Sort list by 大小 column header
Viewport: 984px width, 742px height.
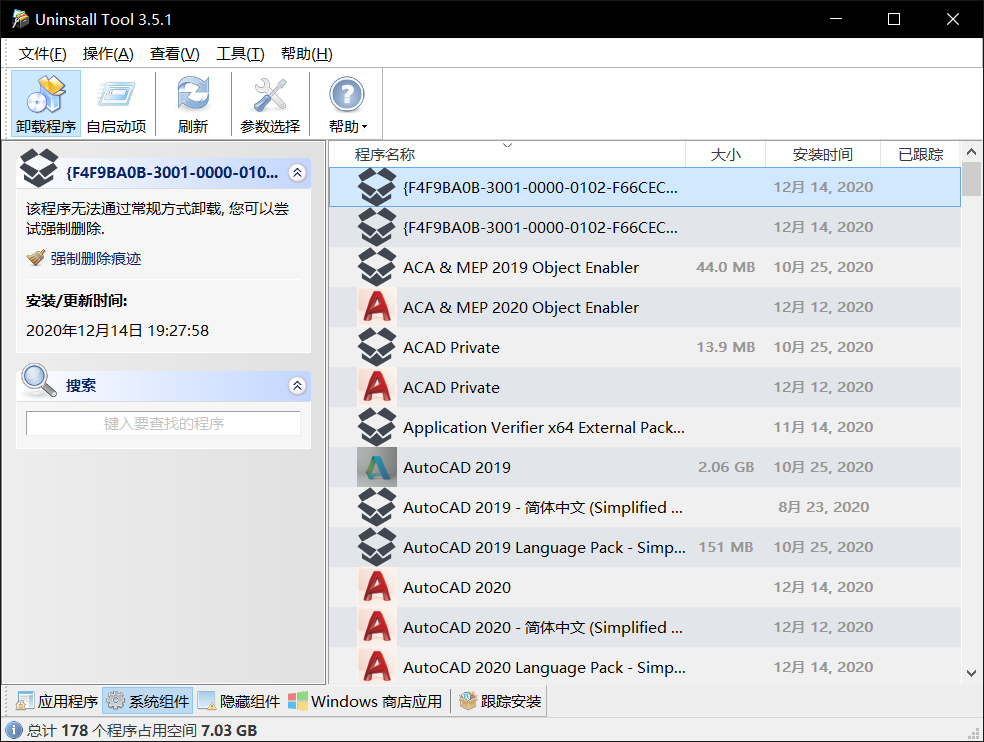coord(725,154)
